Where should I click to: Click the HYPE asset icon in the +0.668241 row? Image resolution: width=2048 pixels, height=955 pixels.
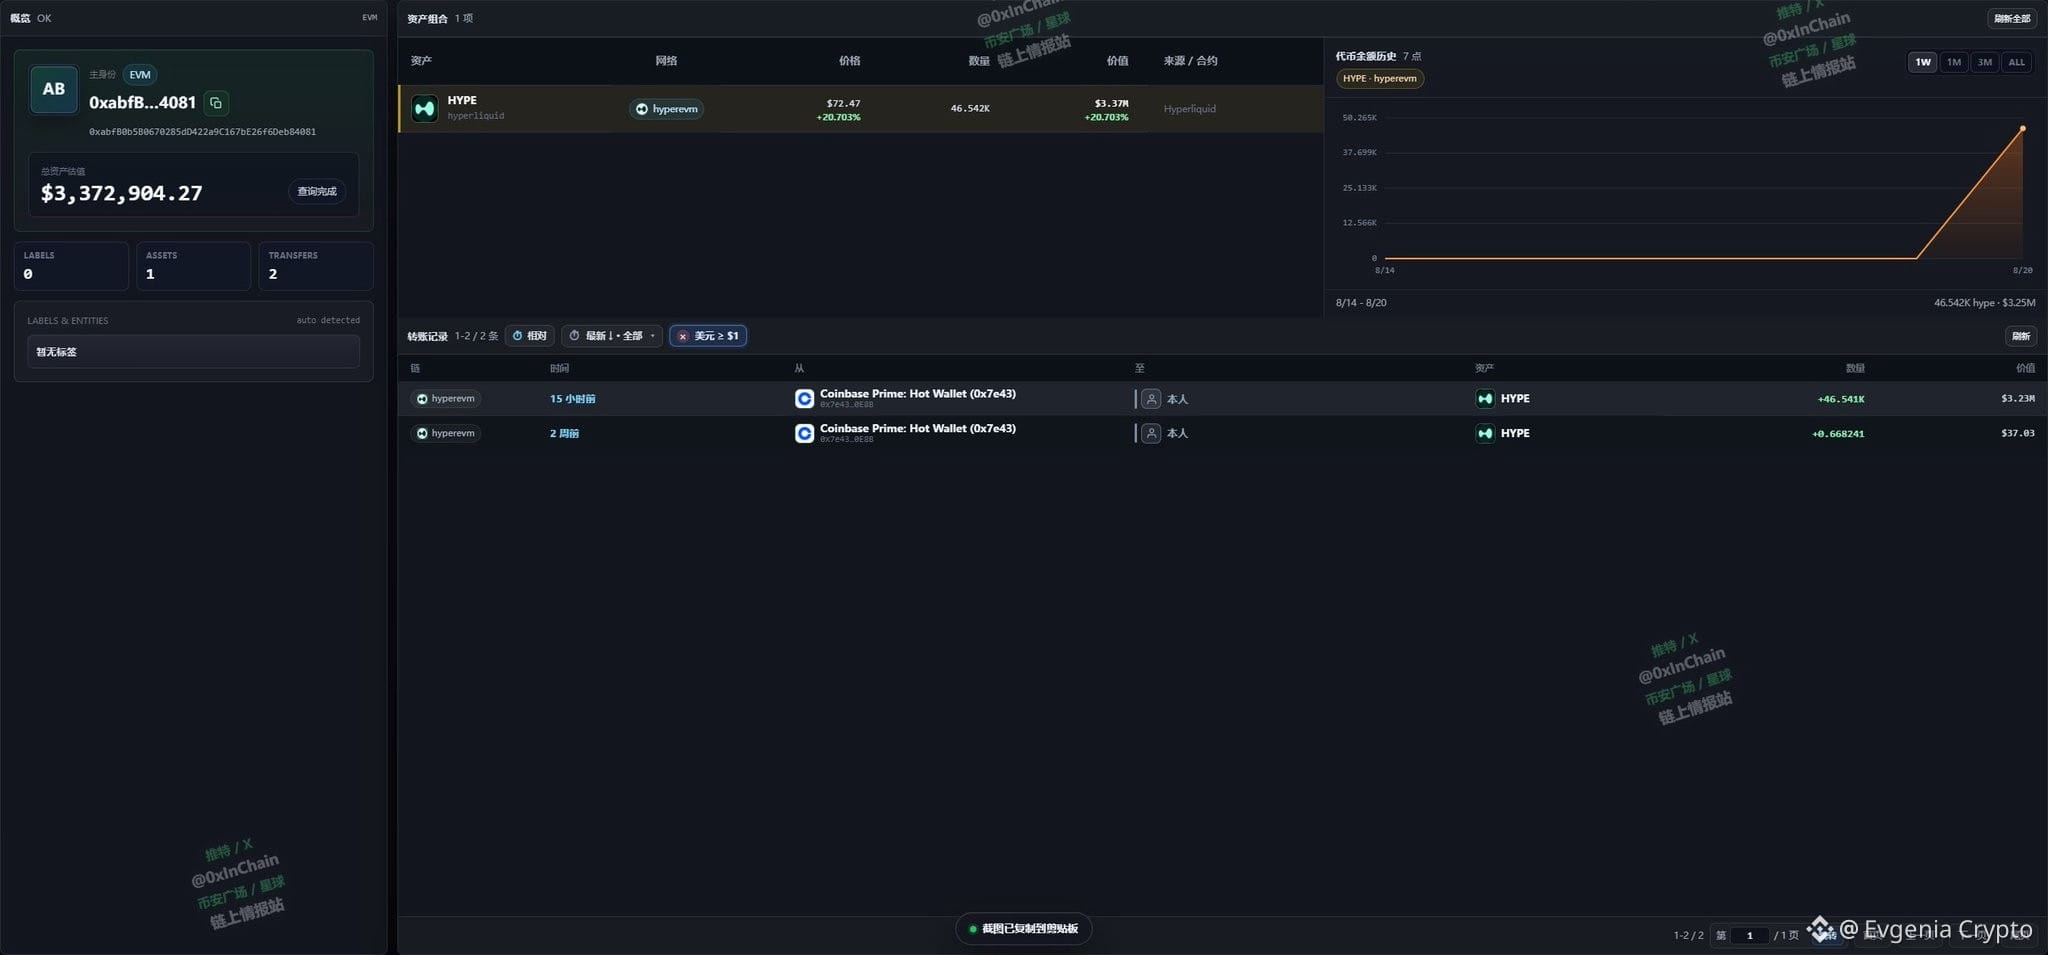(x=1485, y=433)
